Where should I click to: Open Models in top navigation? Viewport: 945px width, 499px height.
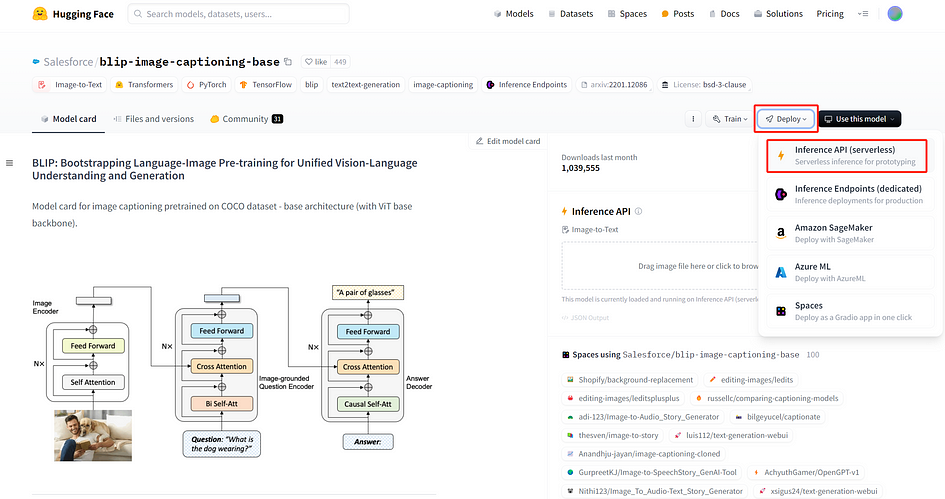[513, 14]
